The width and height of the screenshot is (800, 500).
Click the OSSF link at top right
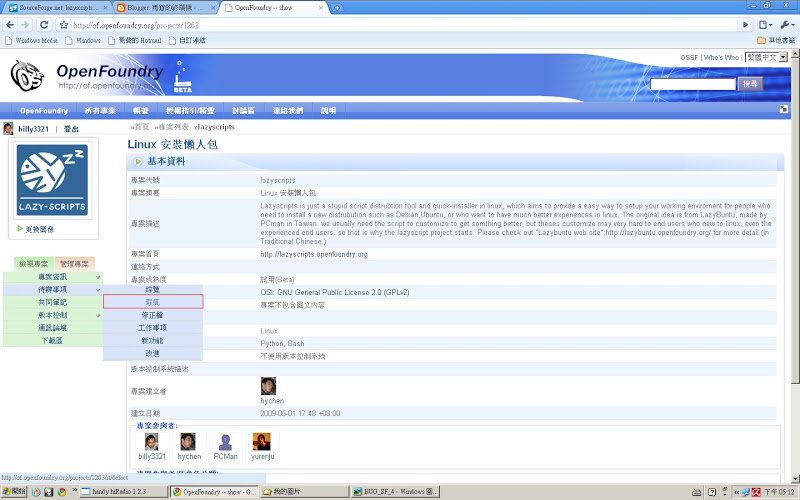pyautogui.click(x=689, y=57)
